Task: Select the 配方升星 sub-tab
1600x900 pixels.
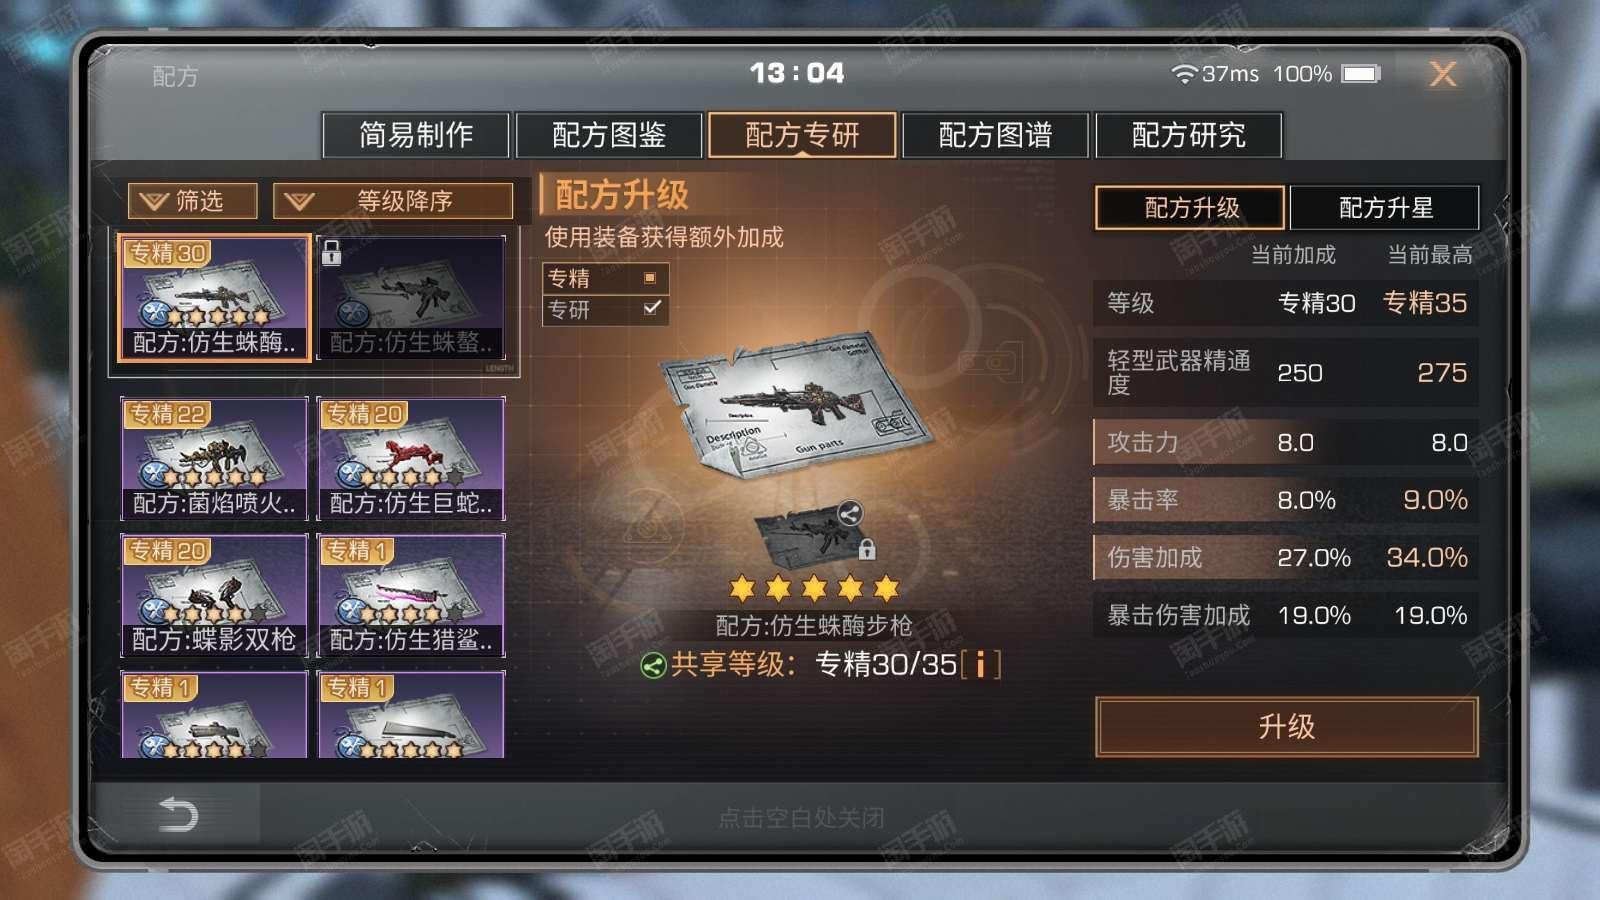Action: click(1385, 208)
